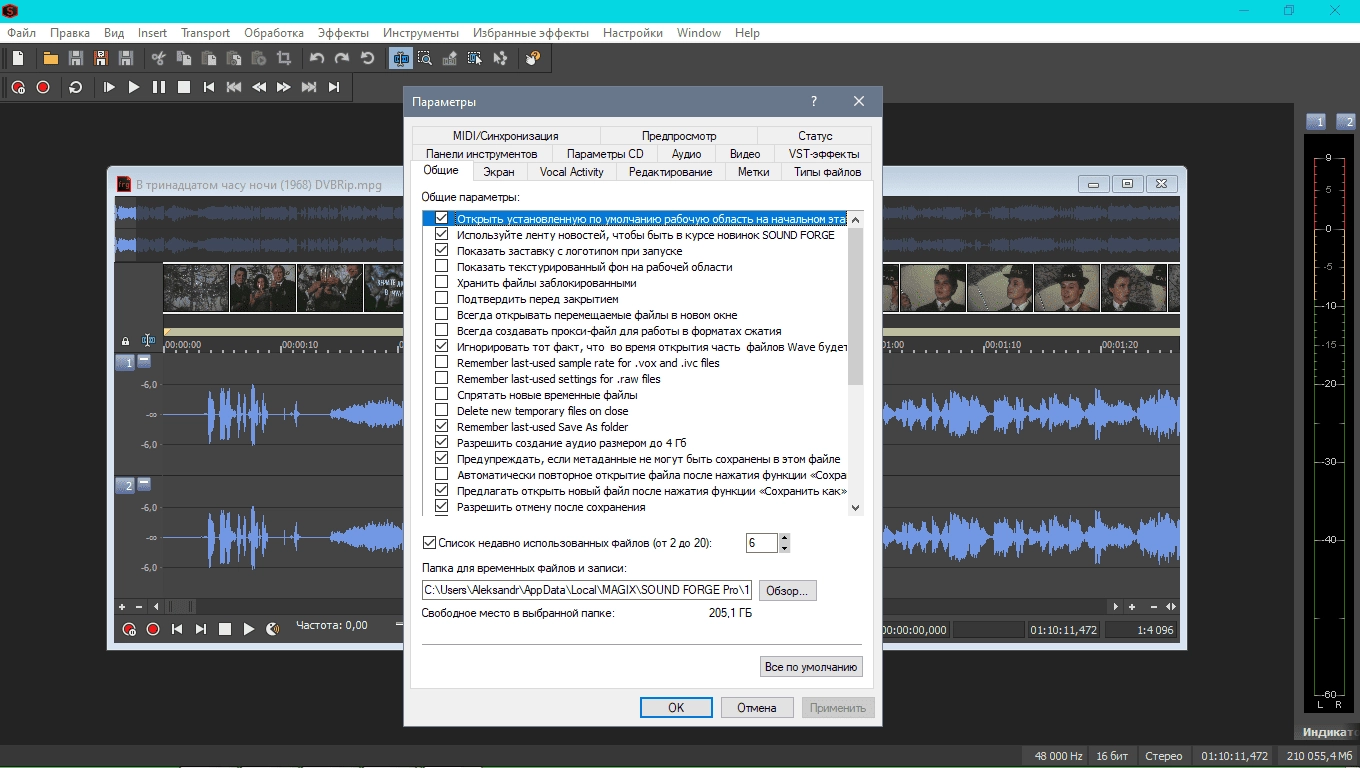Click the recent files number field
Viewport: 1360px width, 768px height.
pos(762,543)
